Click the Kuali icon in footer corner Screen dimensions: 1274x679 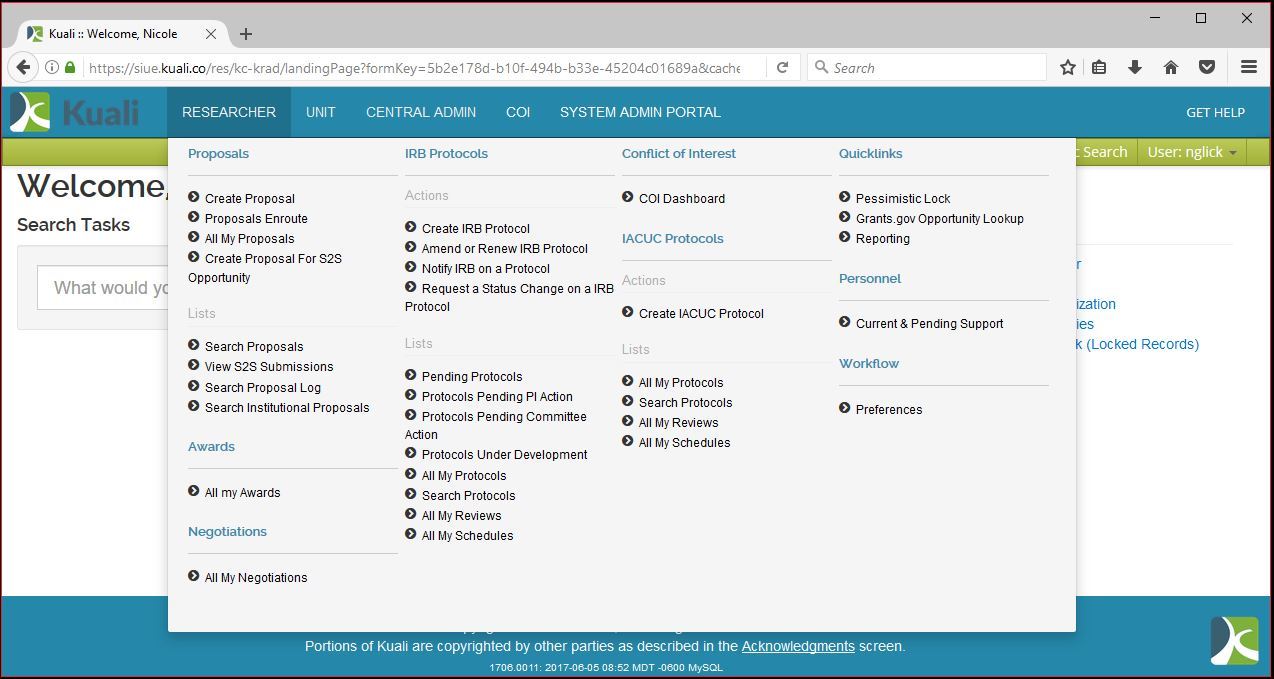point(1234,640)
